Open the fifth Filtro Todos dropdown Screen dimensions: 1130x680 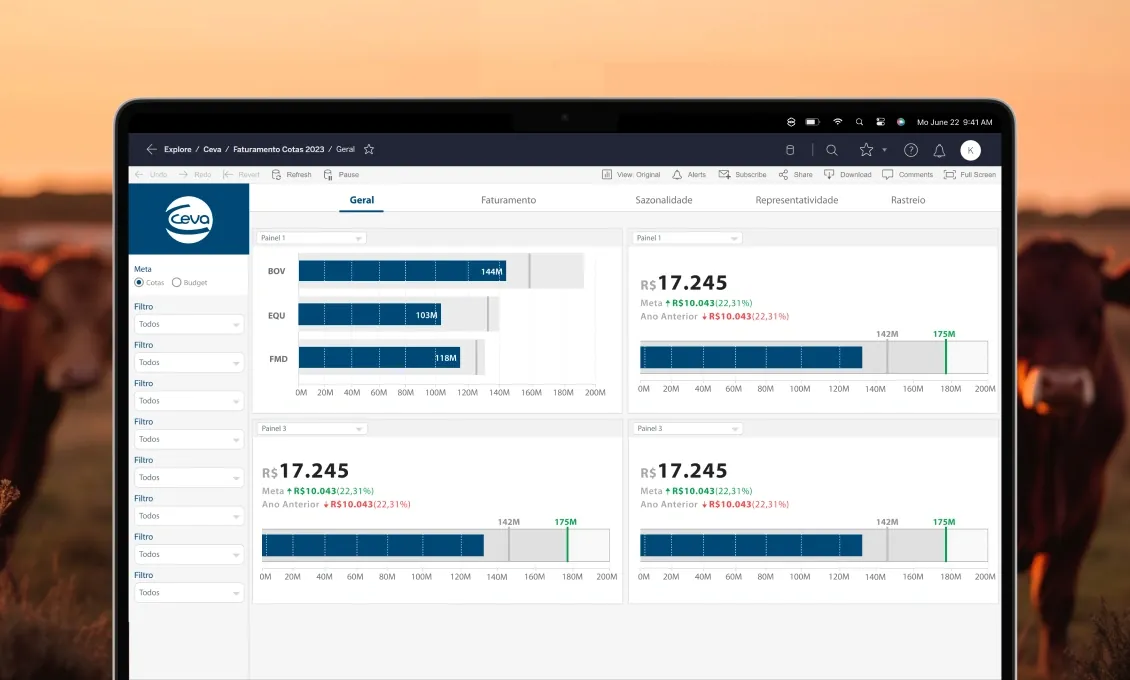pos(189,478)
